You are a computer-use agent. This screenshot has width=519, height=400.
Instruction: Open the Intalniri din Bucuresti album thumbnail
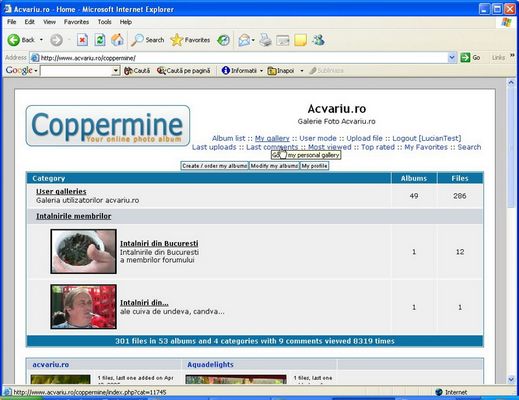click(83, 251)
